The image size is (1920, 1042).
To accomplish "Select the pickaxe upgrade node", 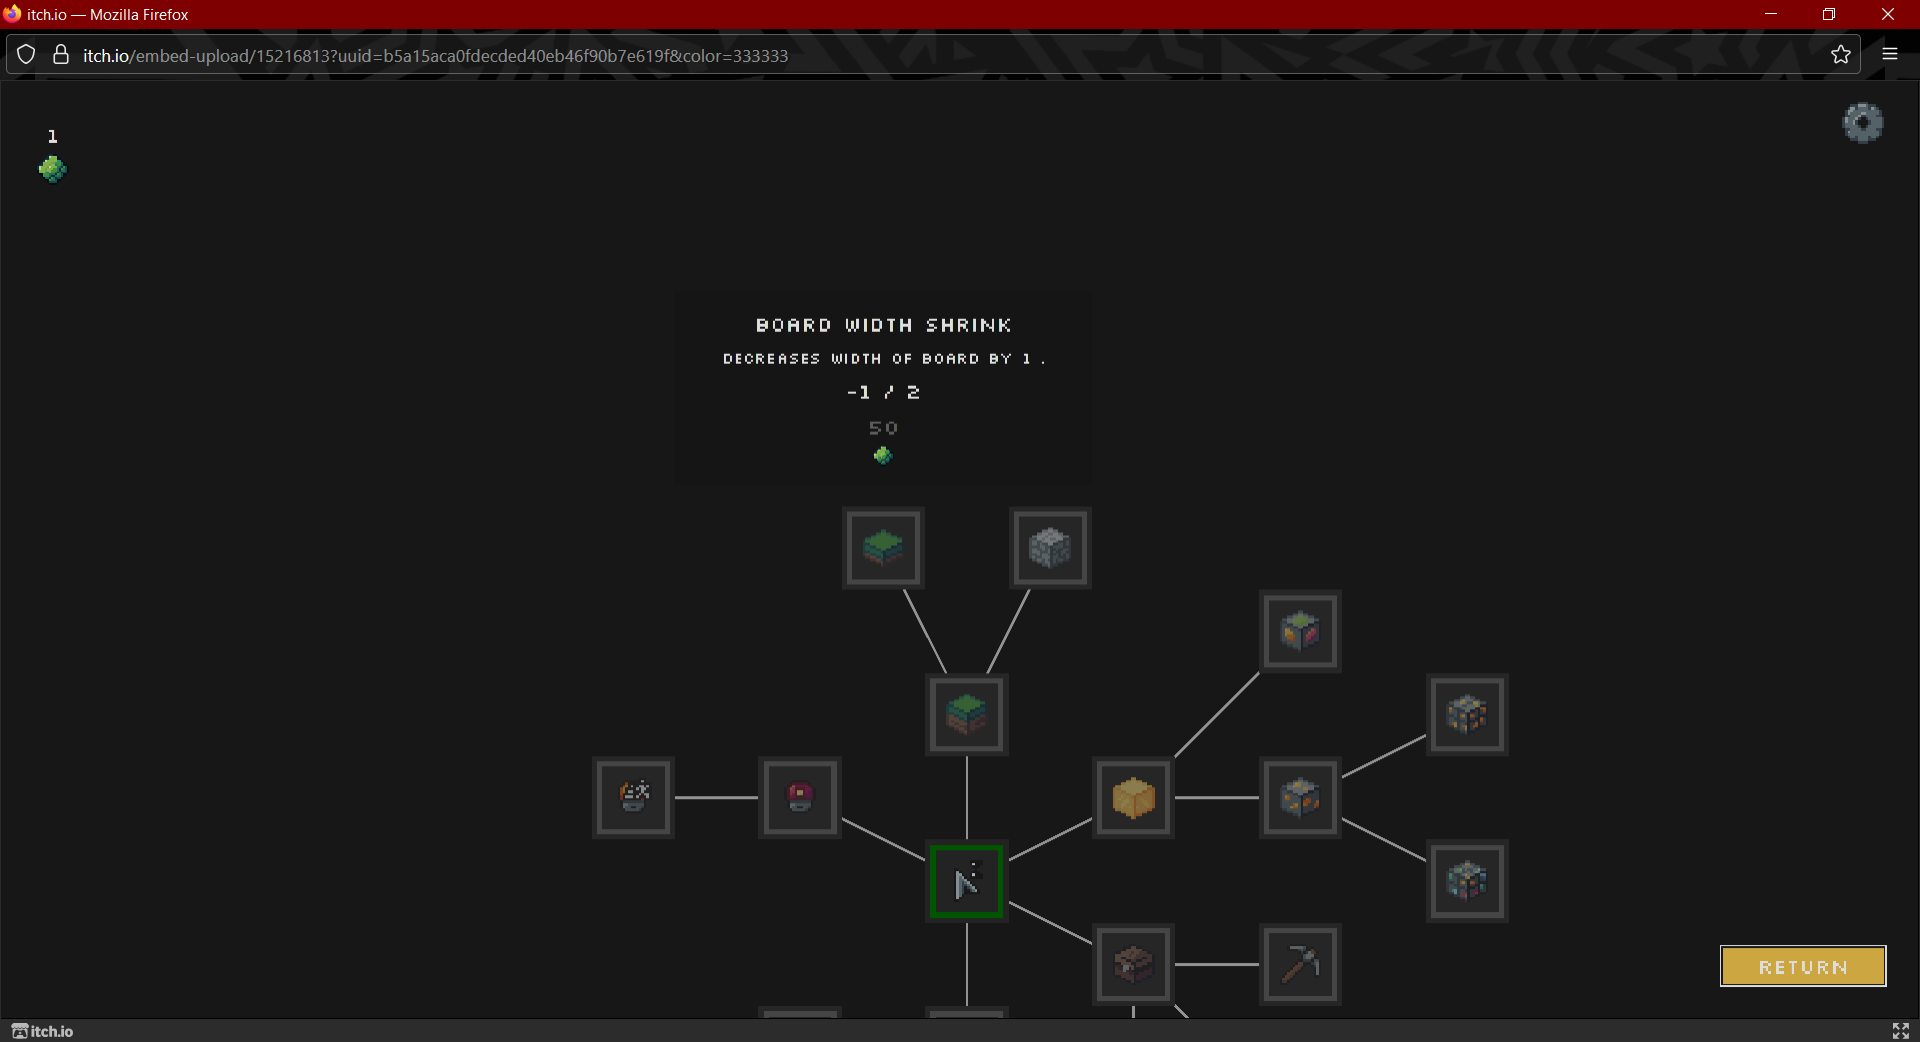I will [x=1300, y=964].
